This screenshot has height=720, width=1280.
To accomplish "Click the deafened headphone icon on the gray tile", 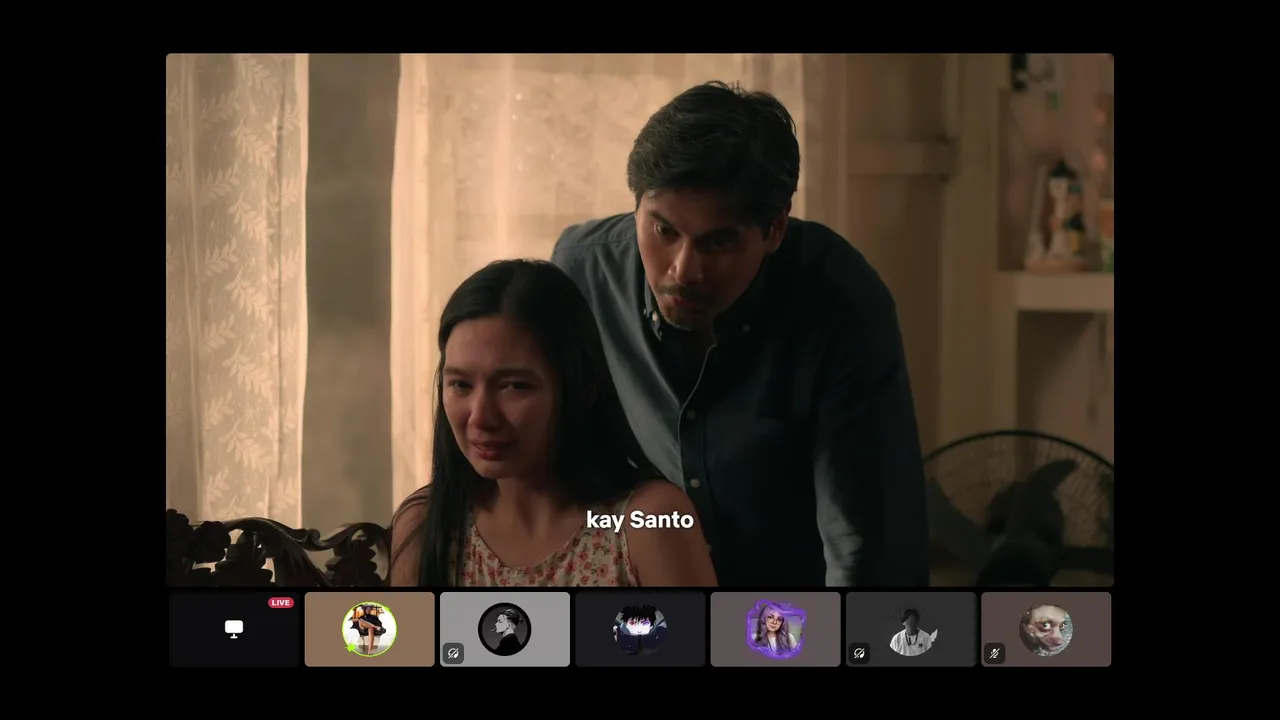I will (453, 654).
